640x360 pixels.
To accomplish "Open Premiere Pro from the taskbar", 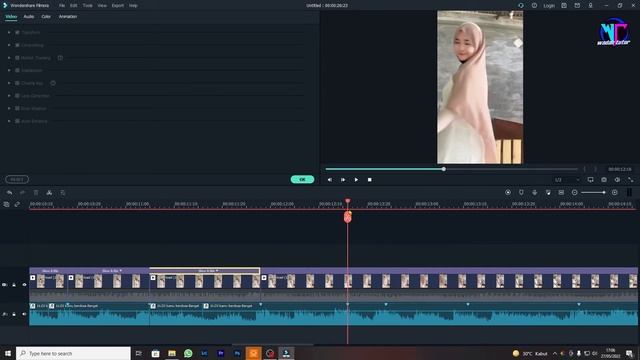I will (x=221, y=353).
